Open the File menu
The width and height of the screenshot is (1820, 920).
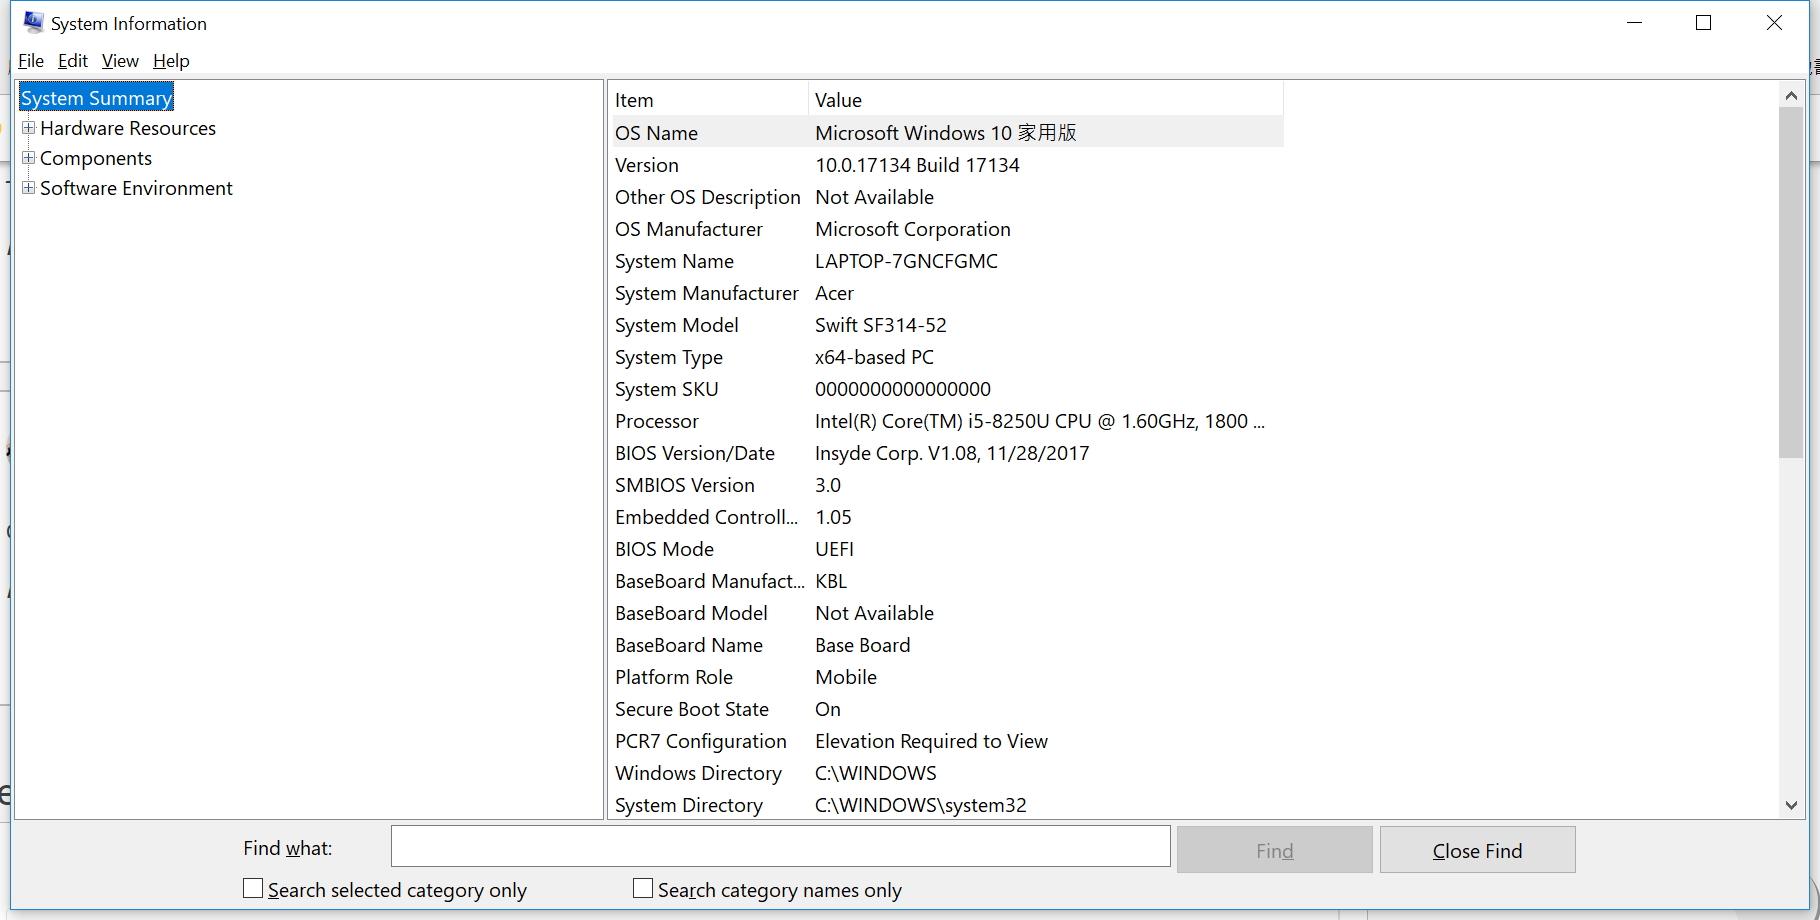(31, 61)
